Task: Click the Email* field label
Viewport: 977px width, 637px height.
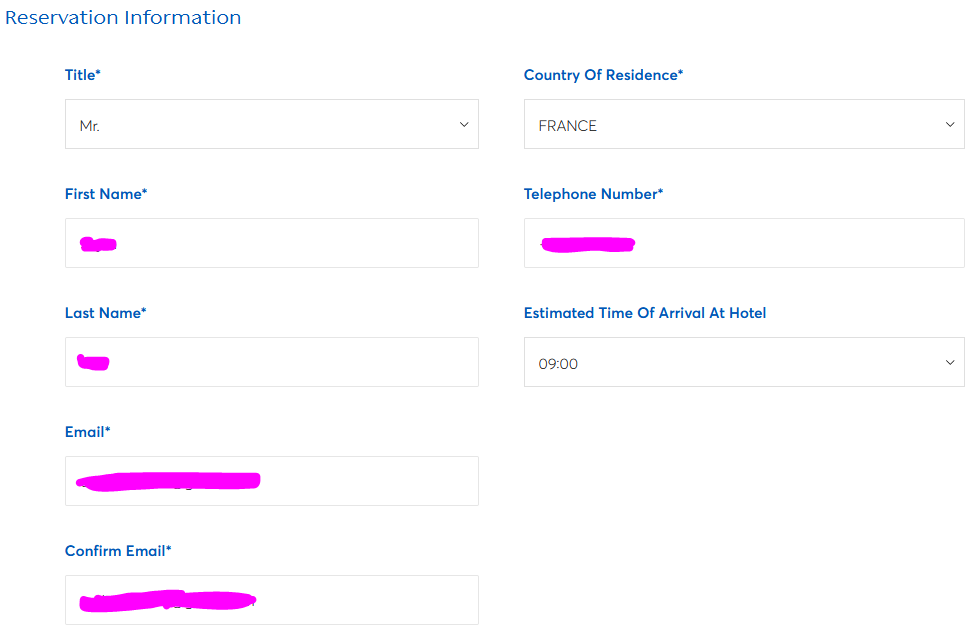Action: [x=88, y=432]
